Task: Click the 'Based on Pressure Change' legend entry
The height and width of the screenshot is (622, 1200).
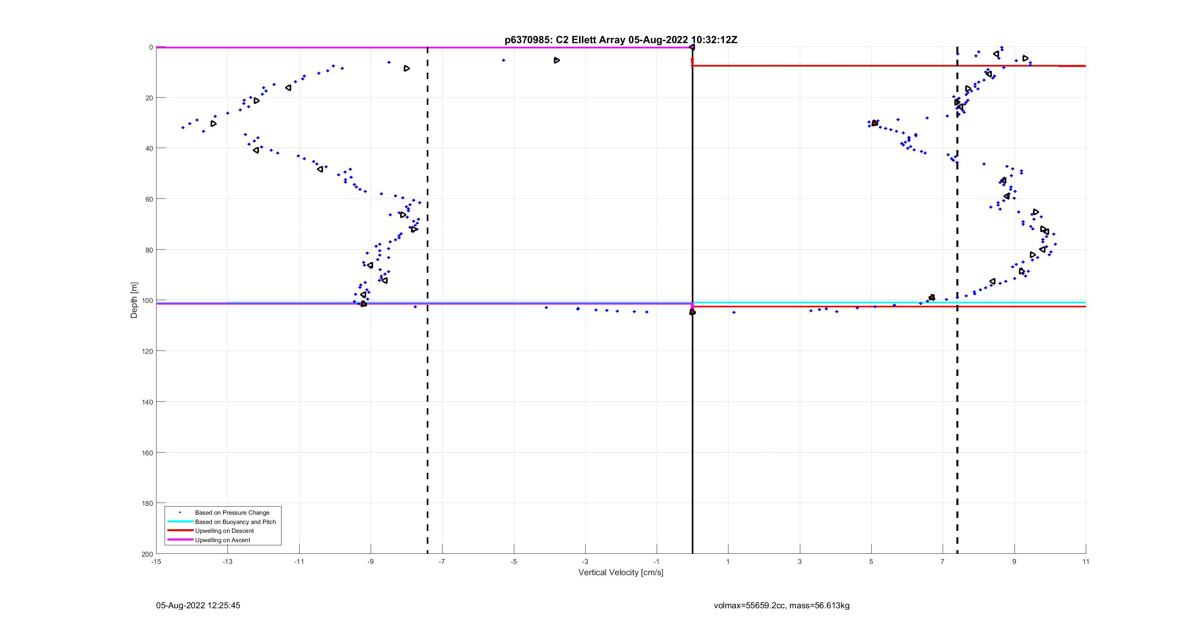Action: (x=232, y=512)
